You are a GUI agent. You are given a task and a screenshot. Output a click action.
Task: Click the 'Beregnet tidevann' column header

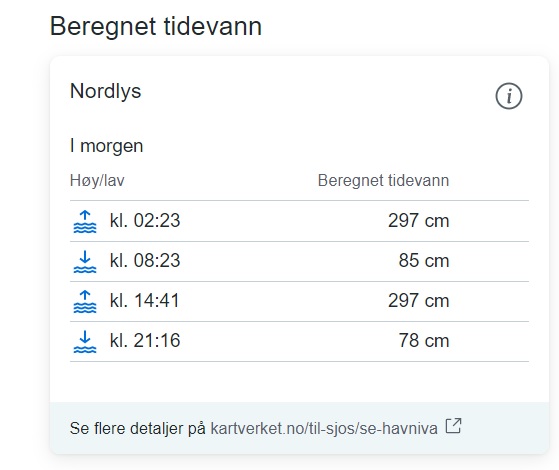click(383, 180)
